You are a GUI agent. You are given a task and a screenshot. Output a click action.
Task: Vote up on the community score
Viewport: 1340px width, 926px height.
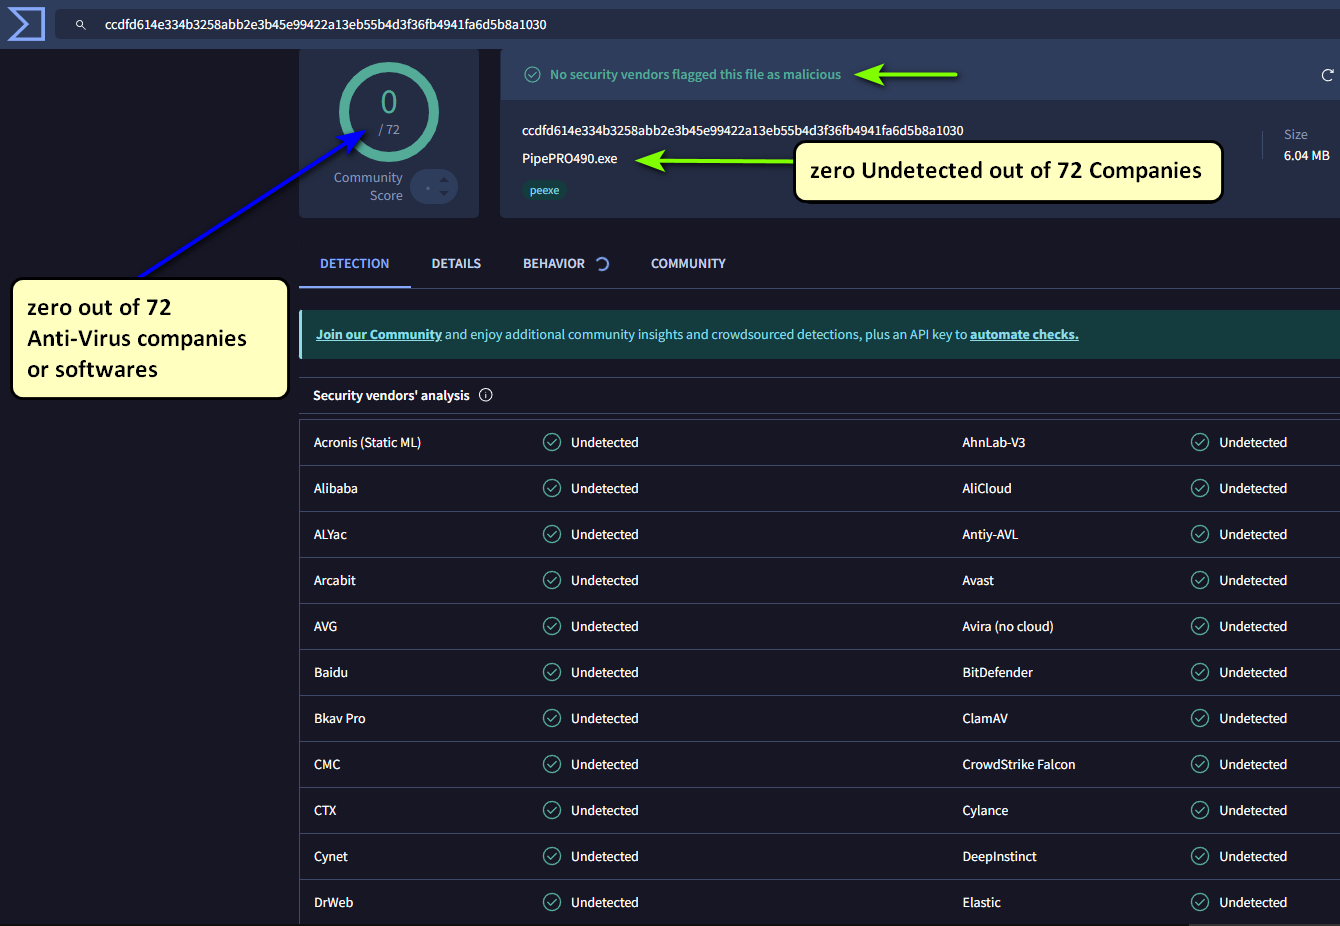pyautogui.click(x=444, y=180)
